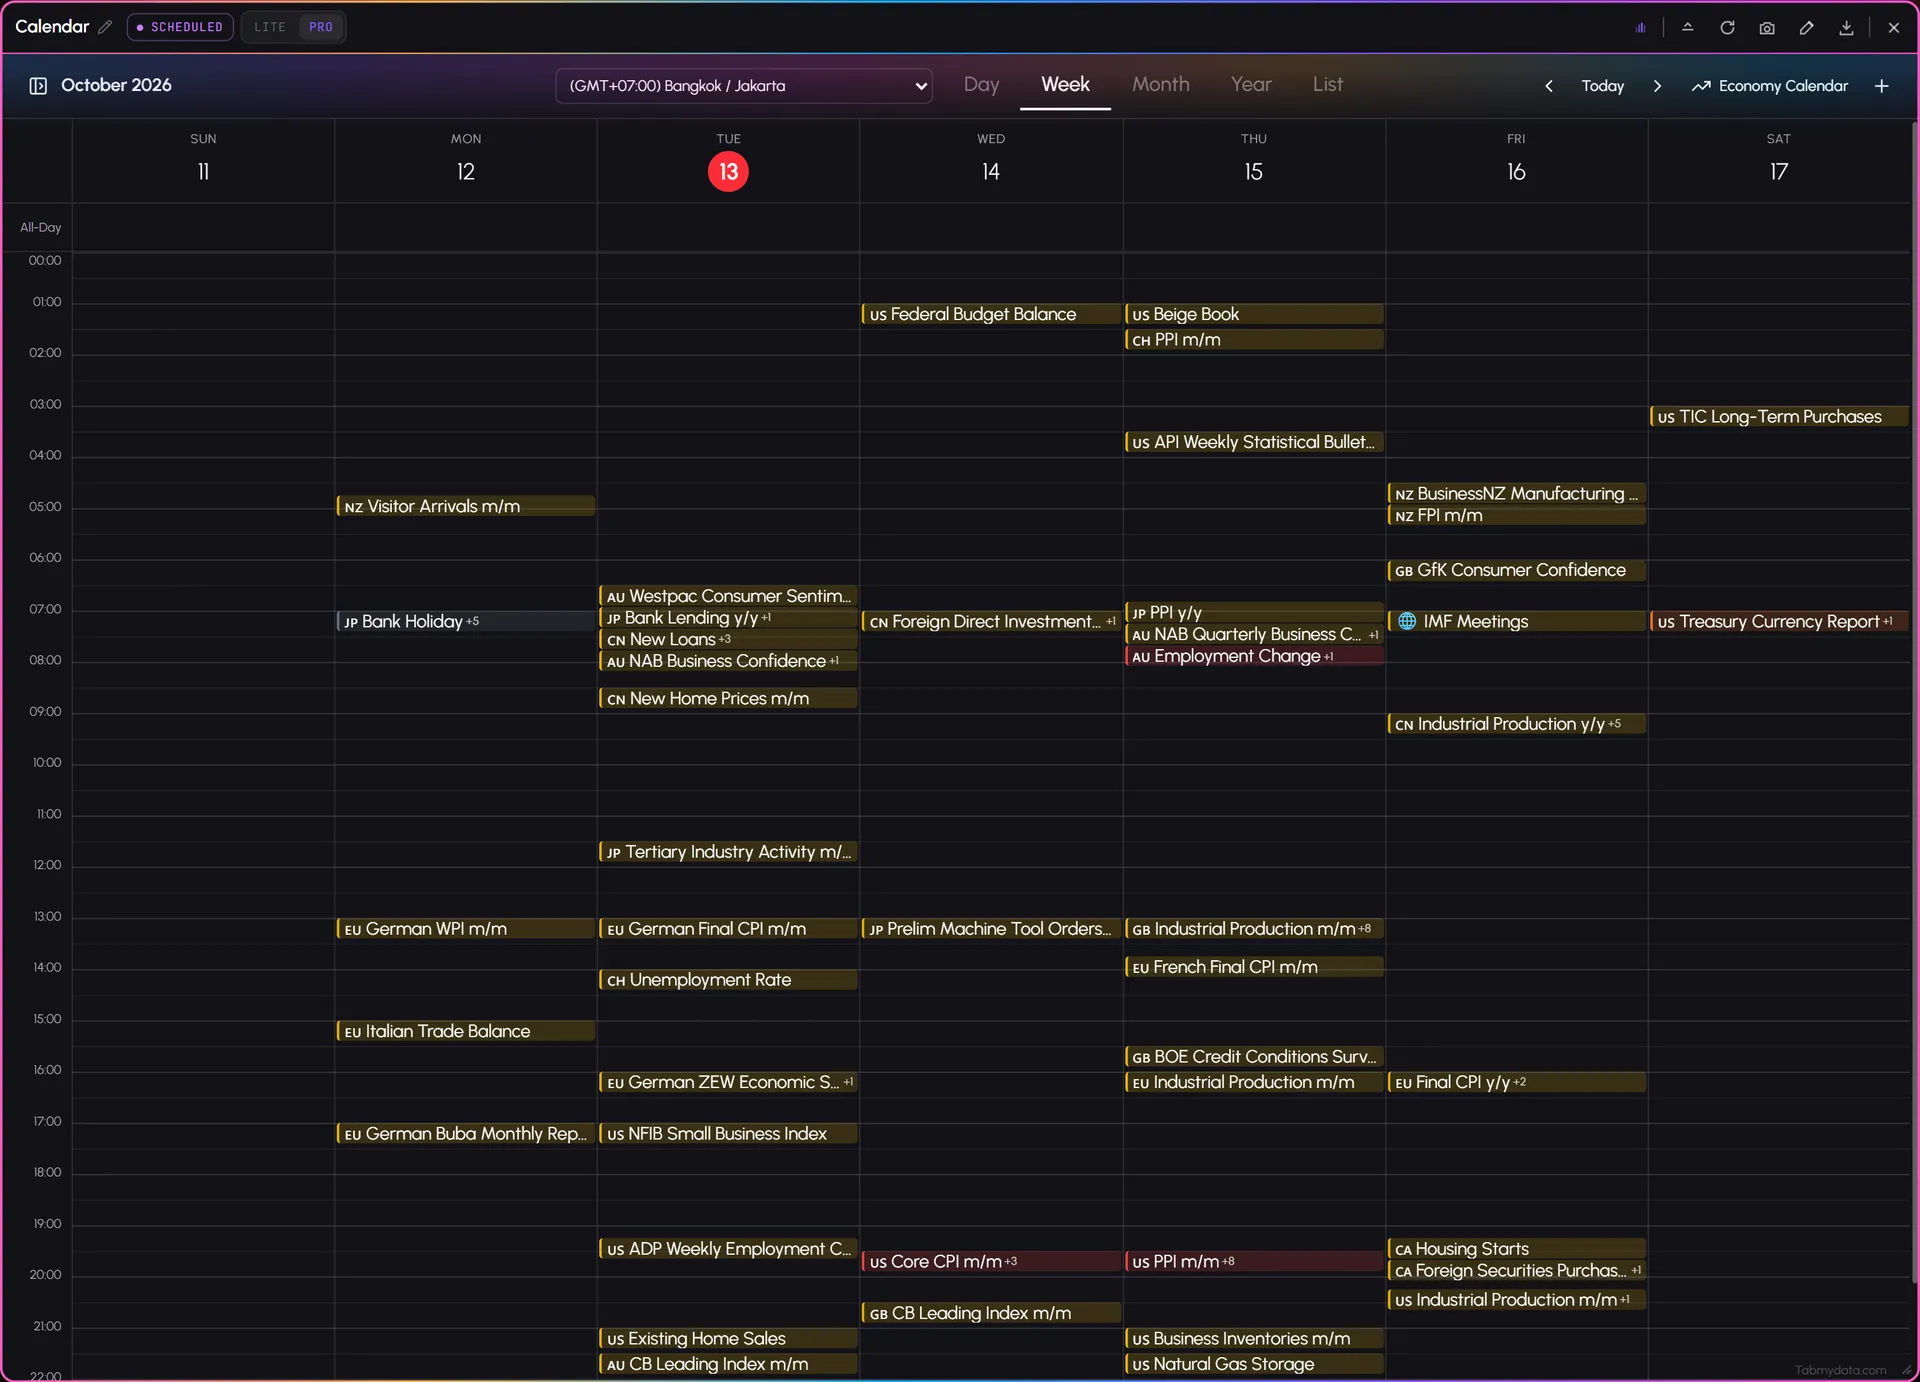Image resolution: width=1920 pixels, height=1382 pixels.
Task: Click the Today button
Action: [x=1602, y=86]
